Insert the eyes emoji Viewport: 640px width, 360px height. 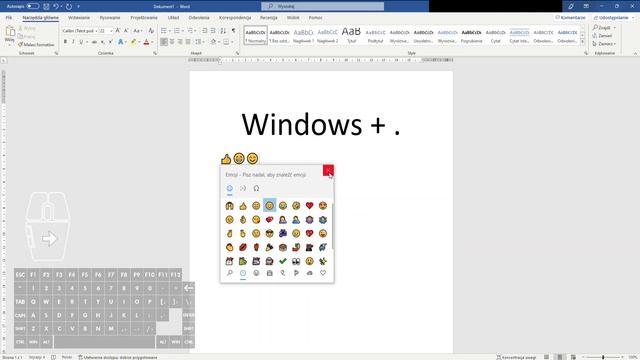click(x=296, y=260)
